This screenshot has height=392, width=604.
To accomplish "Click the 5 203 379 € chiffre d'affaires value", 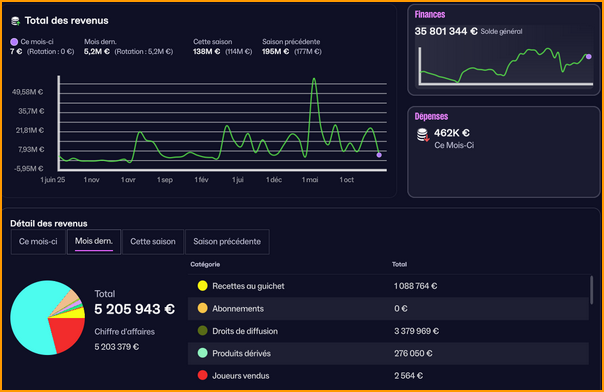I will [117, 347].
